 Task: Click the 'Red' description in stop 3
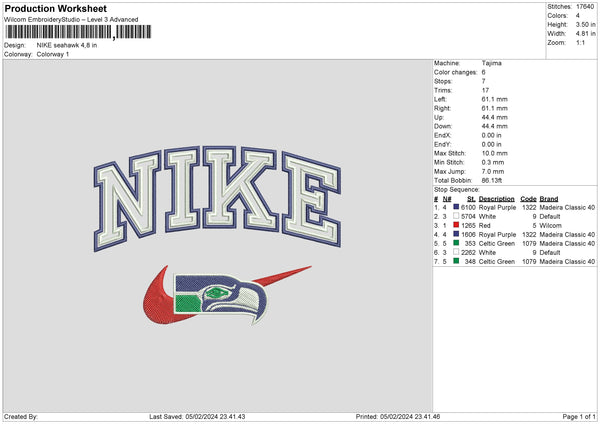point(484,226)
